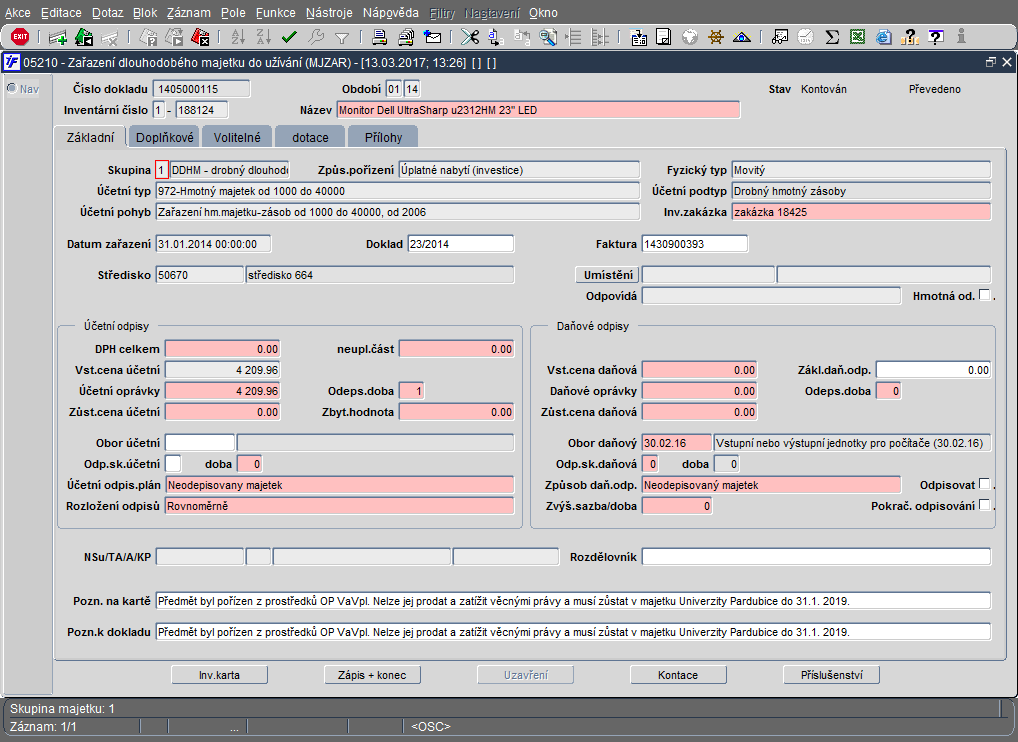
Task: Check the Pokrač. odpisování checkbox
Action: point(985,506)
